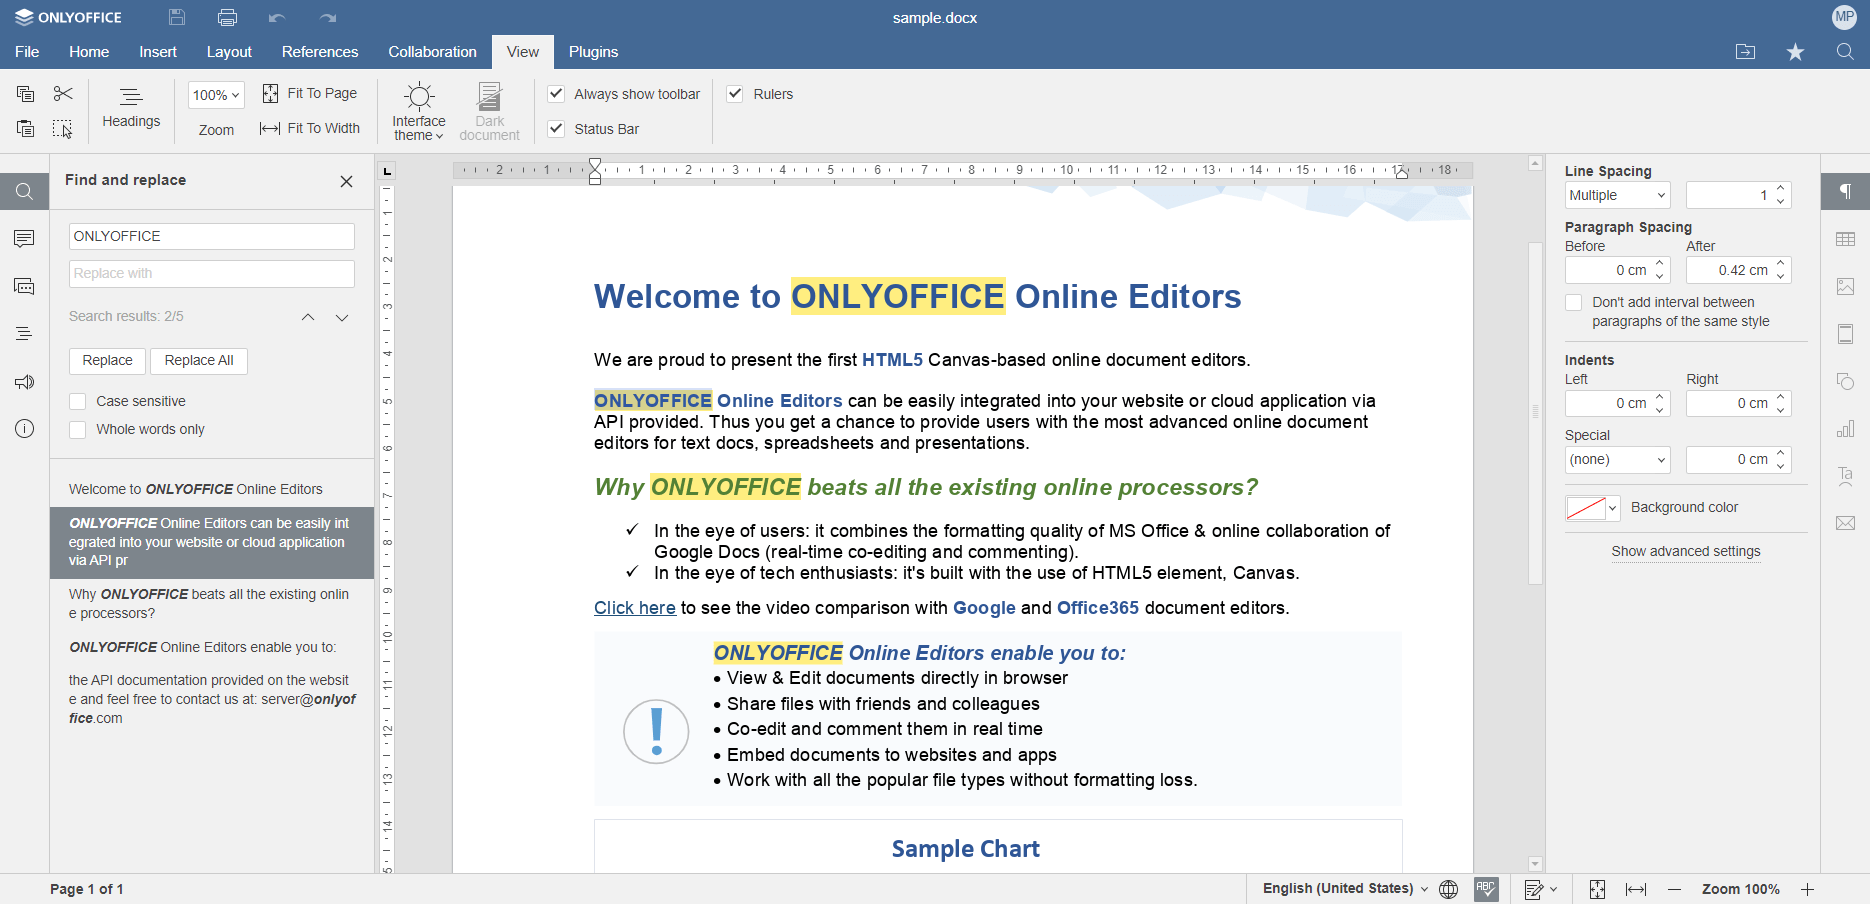Toggle spell checking in status bar
Viewport: 1870px width, 904px height.
[x=1486, y=889]
